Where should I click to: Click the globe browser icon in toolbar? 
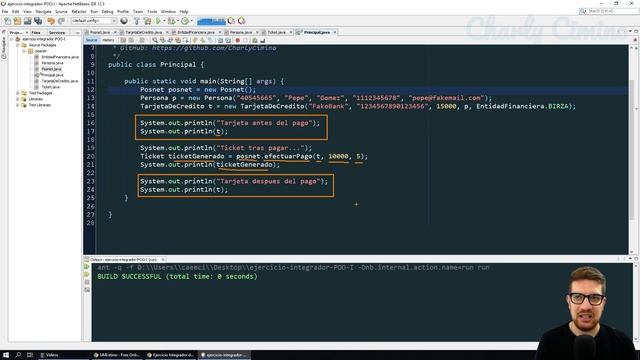point(124,21)
